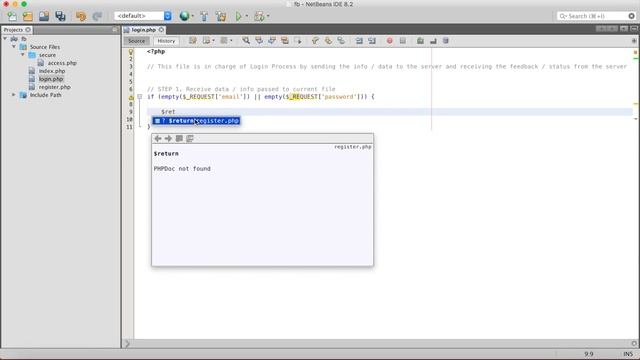
Task: Click the Clean and Build icon
Action: (221, 16)
